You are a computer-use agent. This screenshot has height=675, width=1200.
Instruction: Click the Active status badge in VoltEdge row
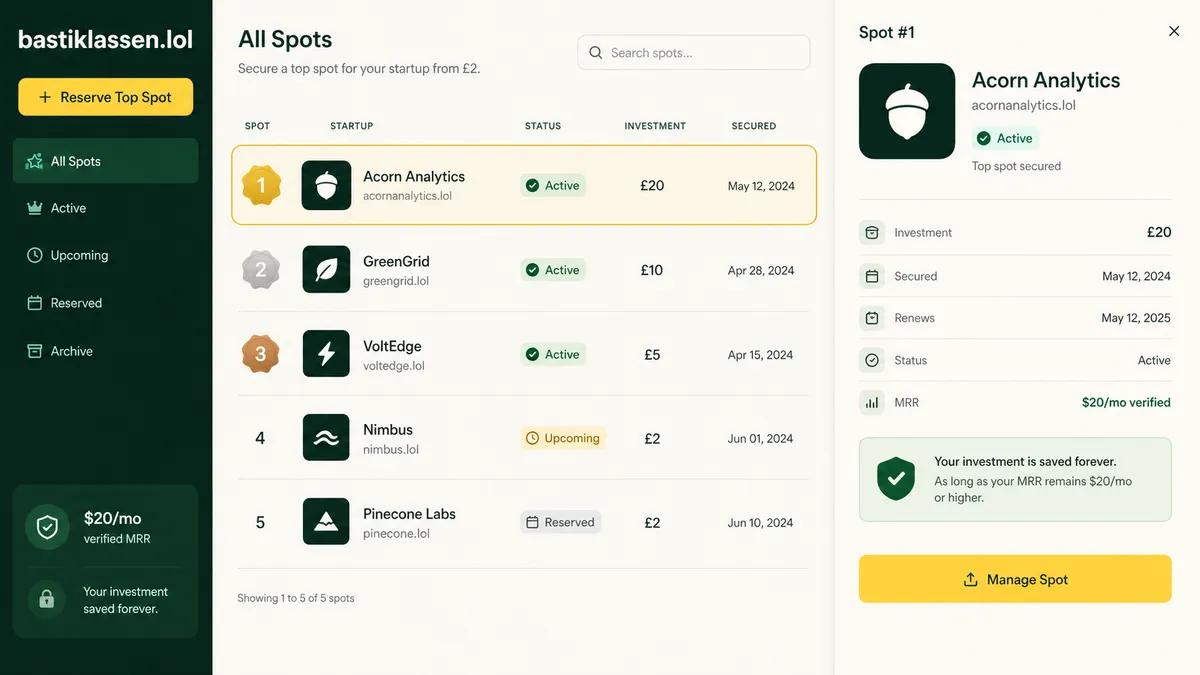(553, 354)
